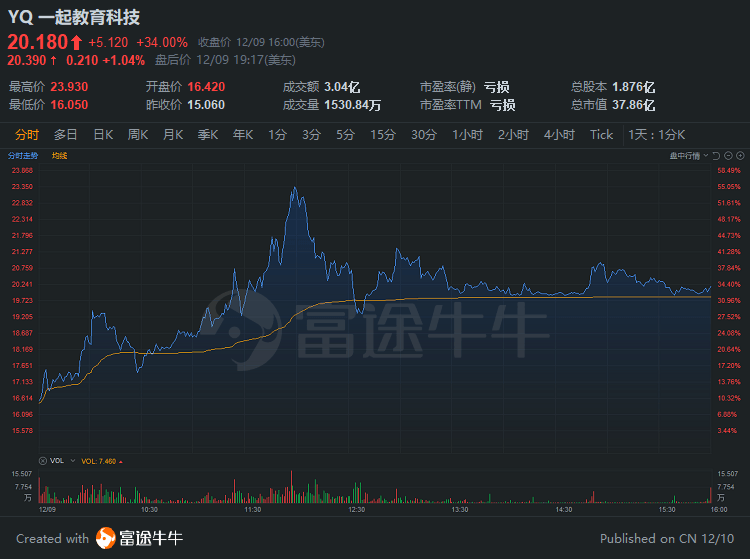Viewport: 750px width, 559px height.
Task: Switch to the 多日 tab
Action: (66, 135)
